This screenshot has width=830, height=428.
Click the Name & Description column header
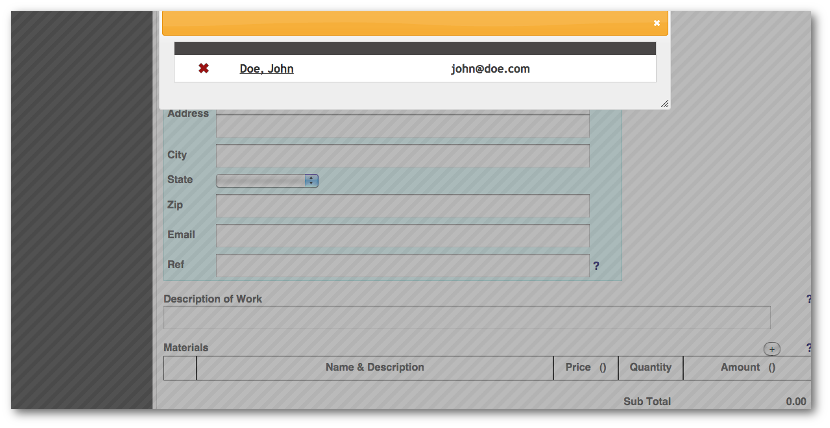(x=374, y=368)
